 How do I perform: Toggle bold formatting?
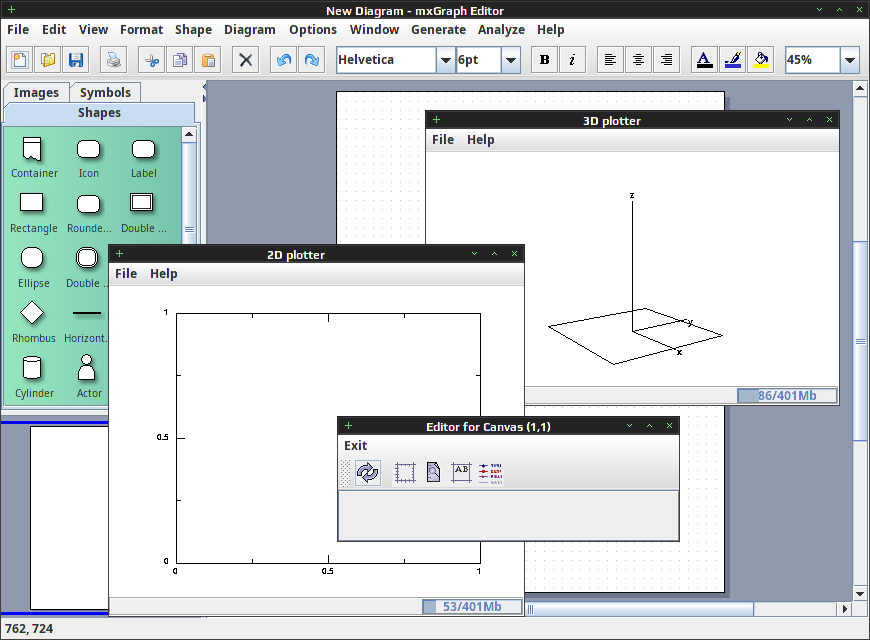click(x=545, y=60)
